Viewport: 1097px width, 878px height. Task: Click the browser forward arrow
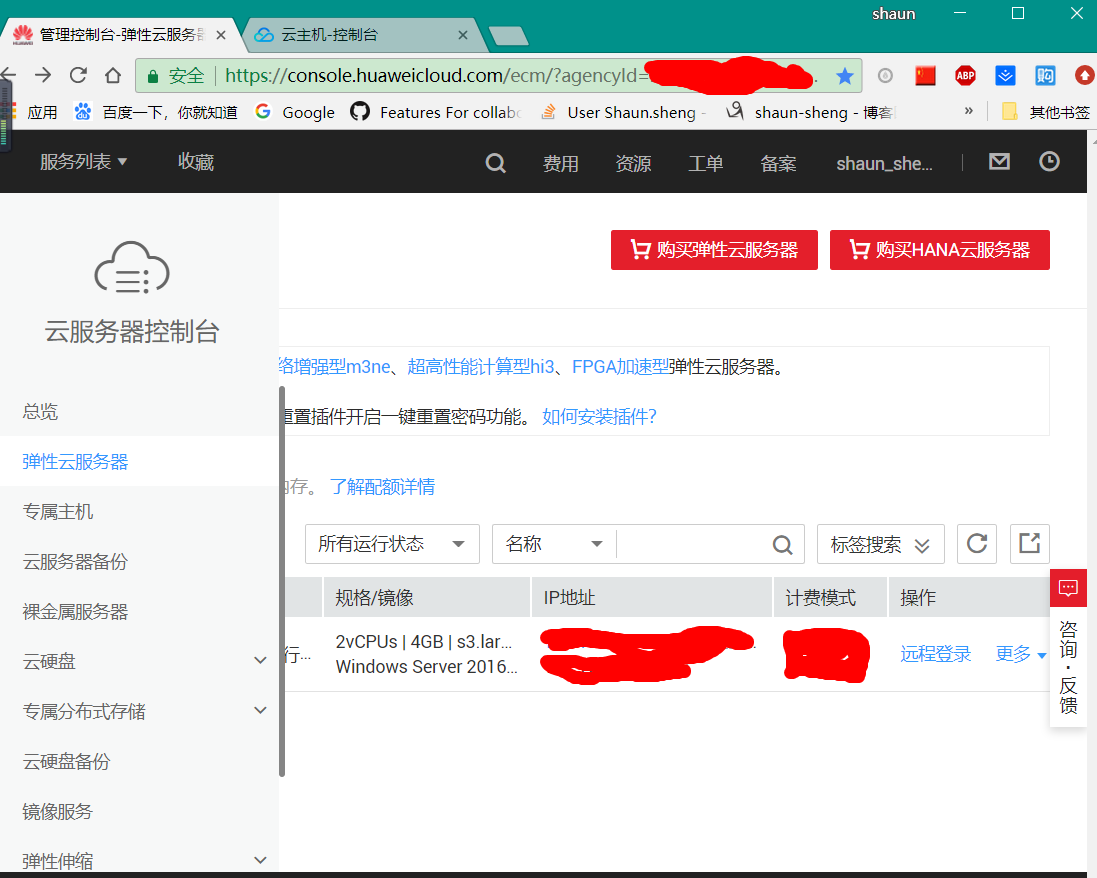(x=43, y=75)
